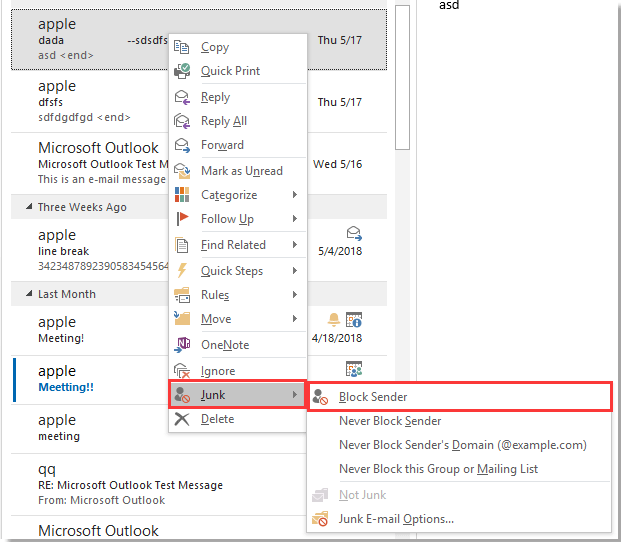
Task: Expand the Categorize submenu arrow
Action: tap(295, 195)
